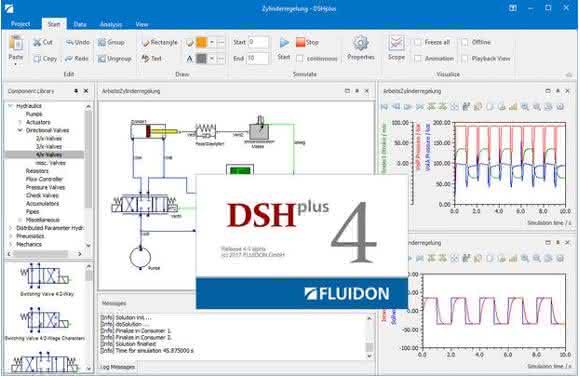Stop the running simulation
This screenshot has height=377, width=580.
(x=307, y=42)
